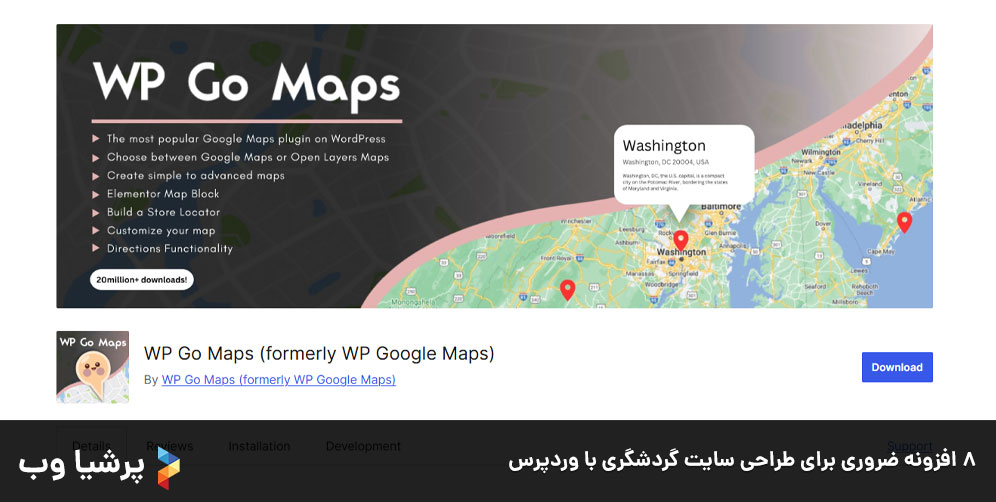Click the arrow bullet beside Build a Store Locator
This screenshot has height=502, width=996.
pos(96,213)
